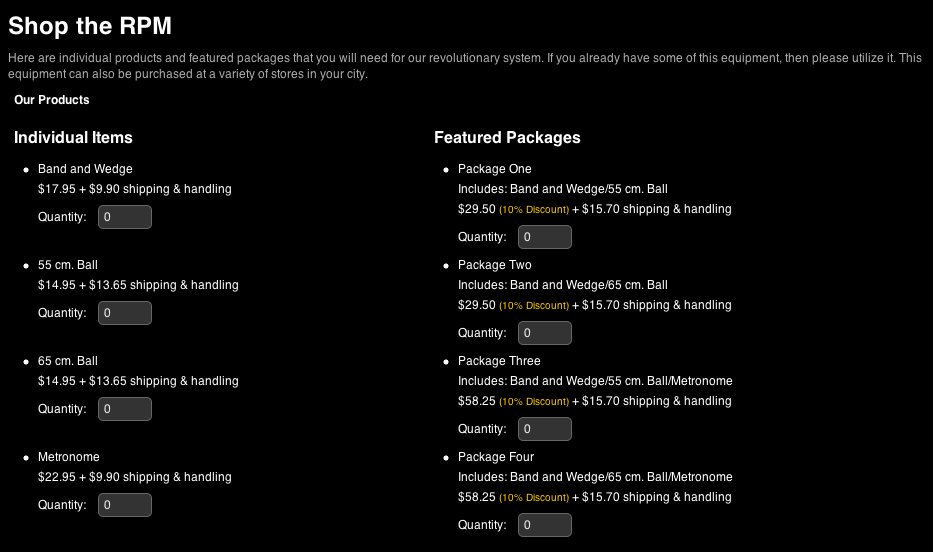Click the Metronome product name

(69, 457)
